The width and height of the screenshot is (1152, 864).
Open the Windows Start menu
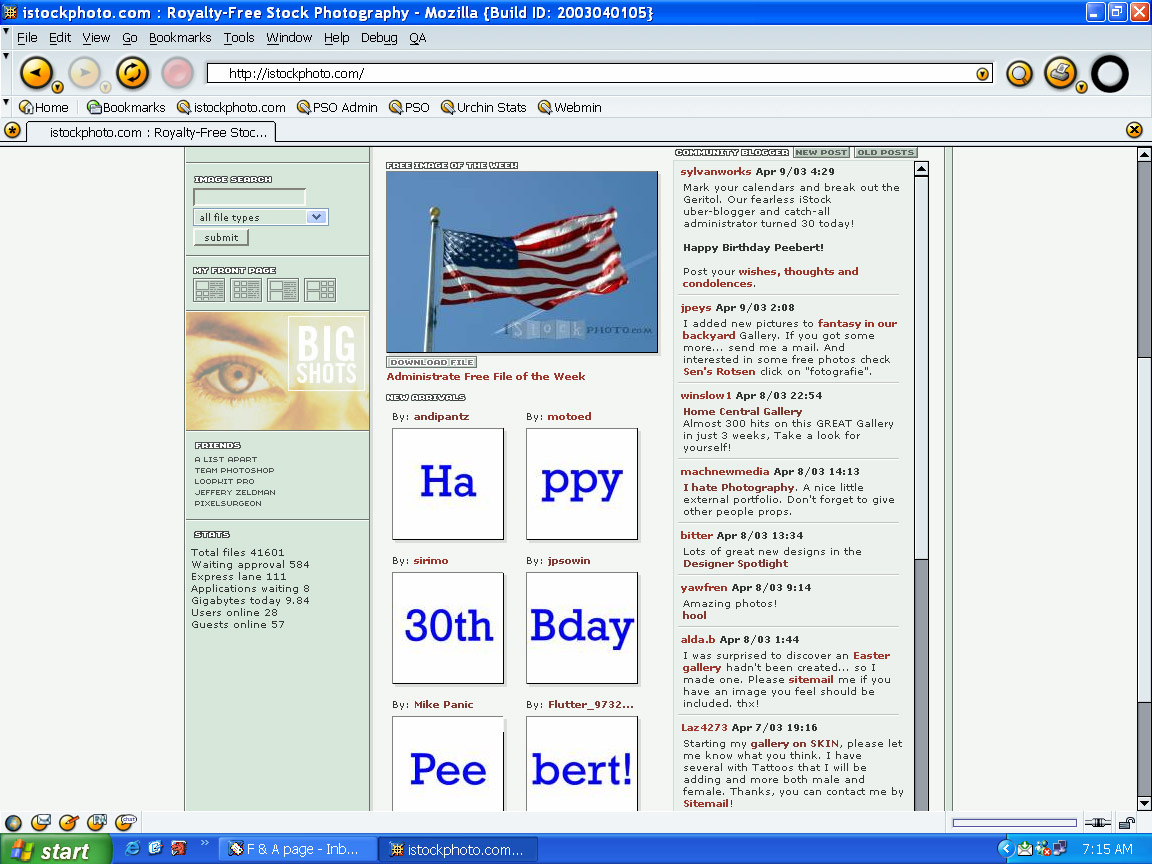tap(56, 849)
